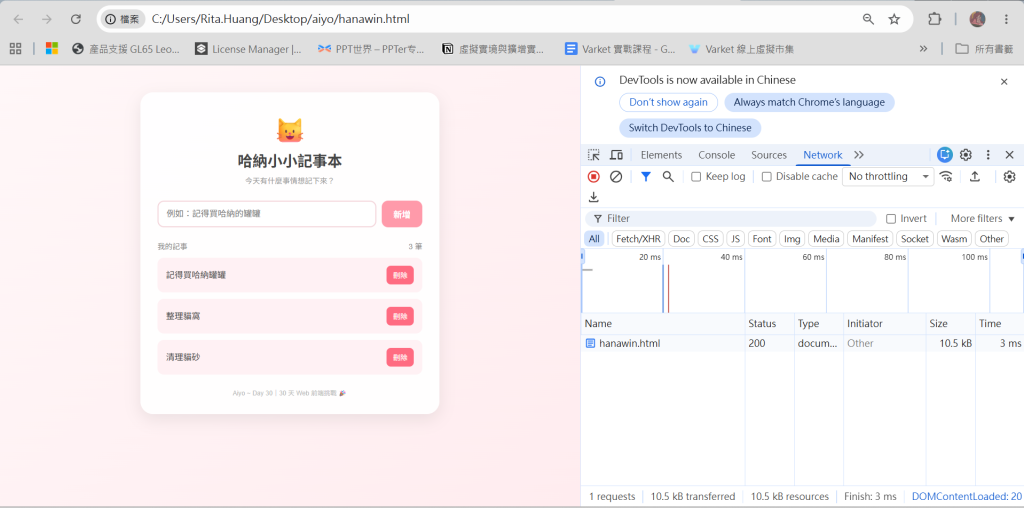Stop recording the network log
The image size is (1024, 508).
[x=594, y=176]
